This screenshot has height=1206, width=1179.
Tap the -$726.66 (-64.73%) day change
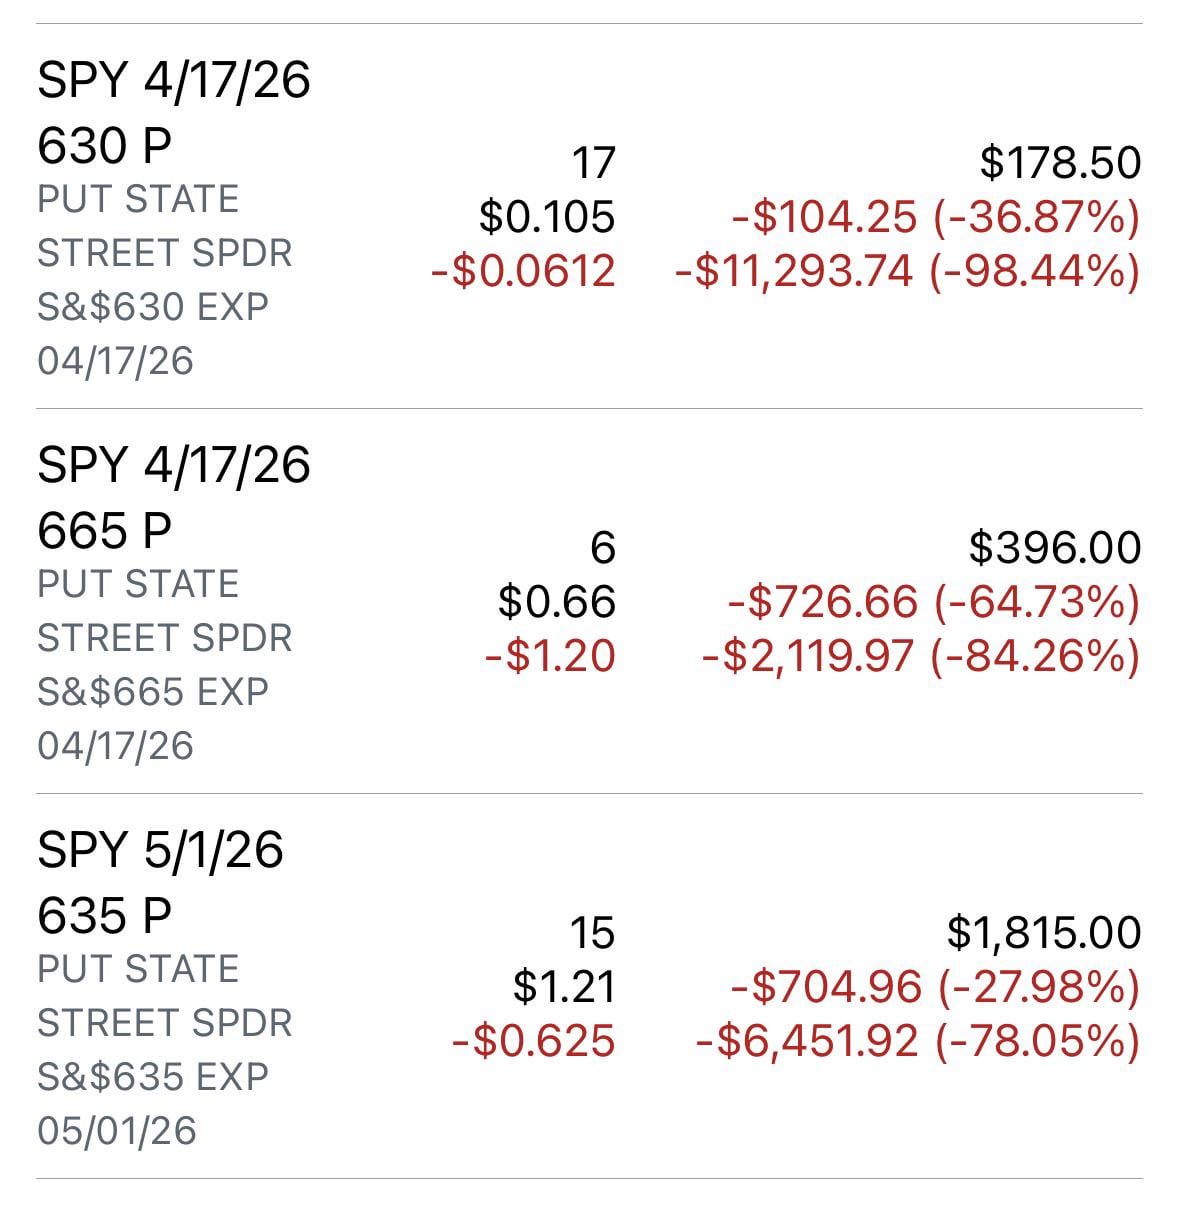(x=933, y=602)
